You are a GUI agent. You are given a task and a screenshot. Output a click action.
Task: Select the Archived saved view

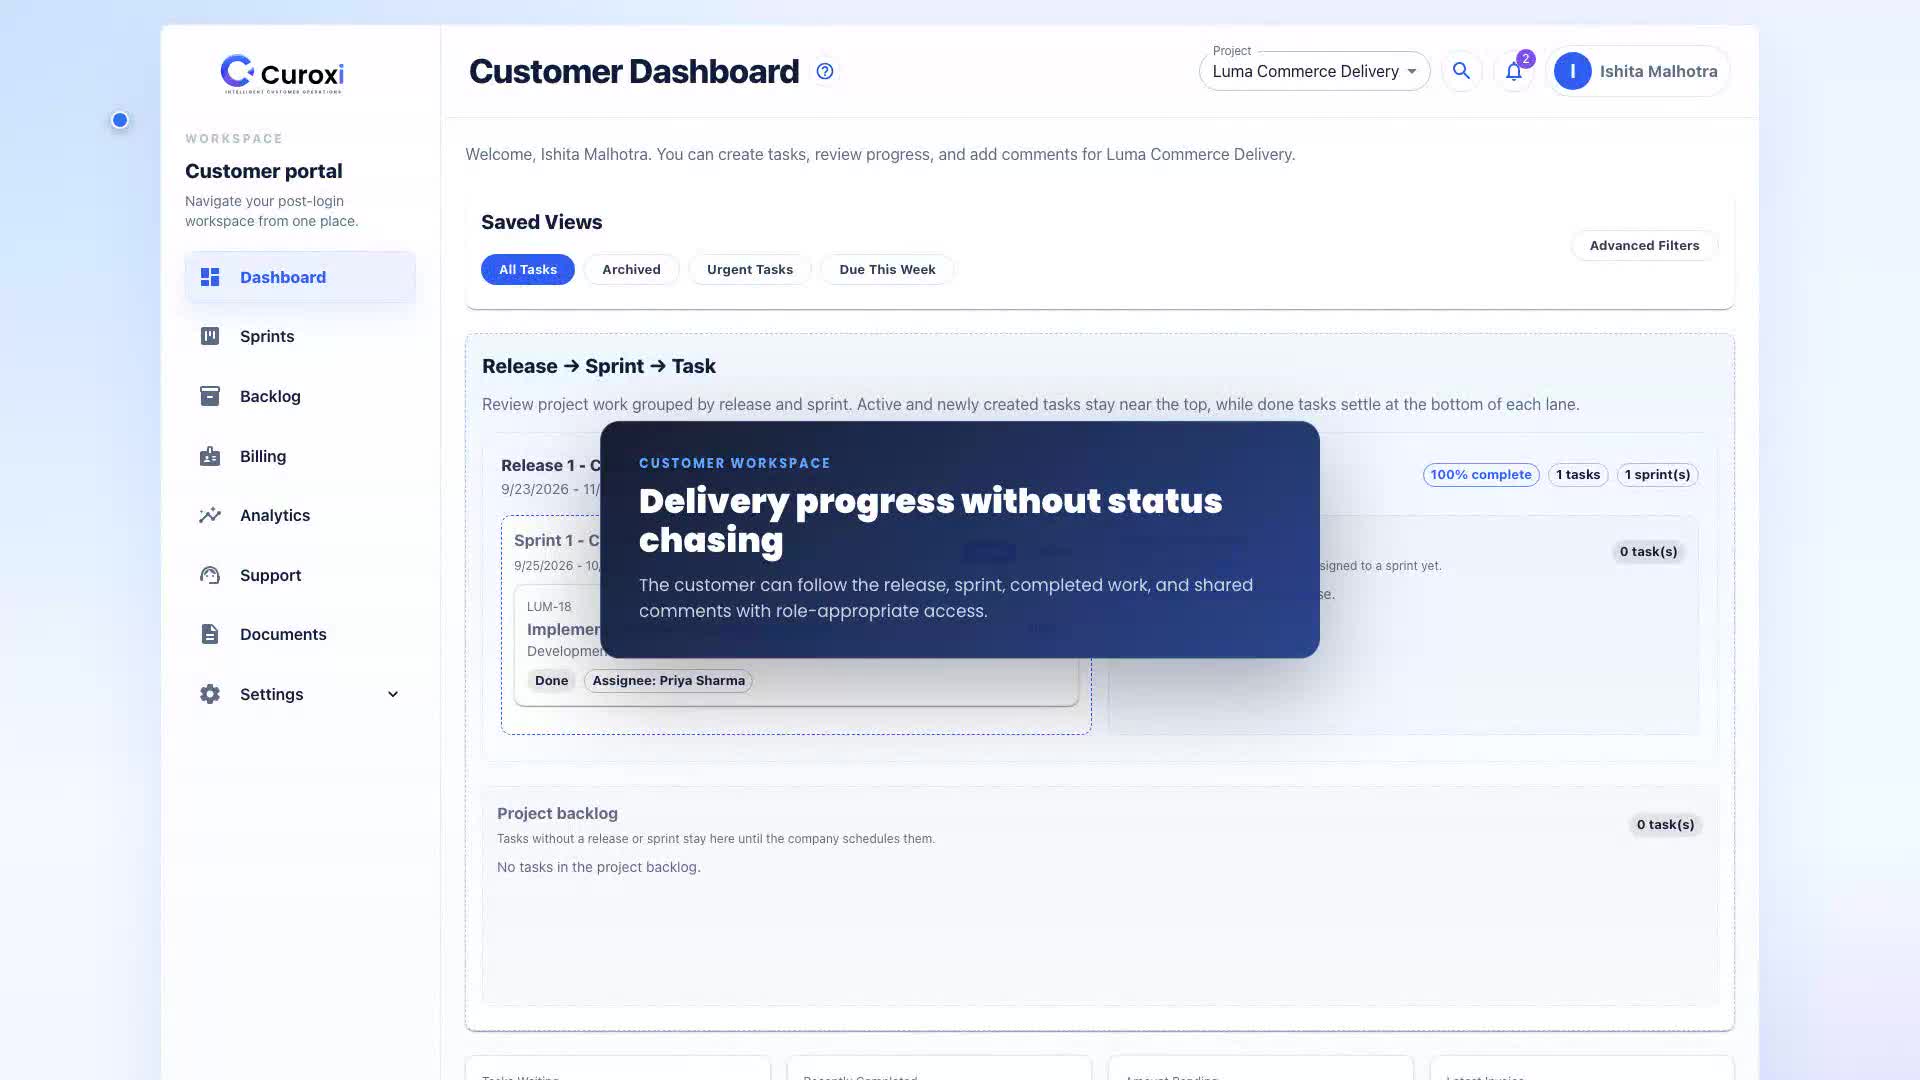click(x=631, y=269)
